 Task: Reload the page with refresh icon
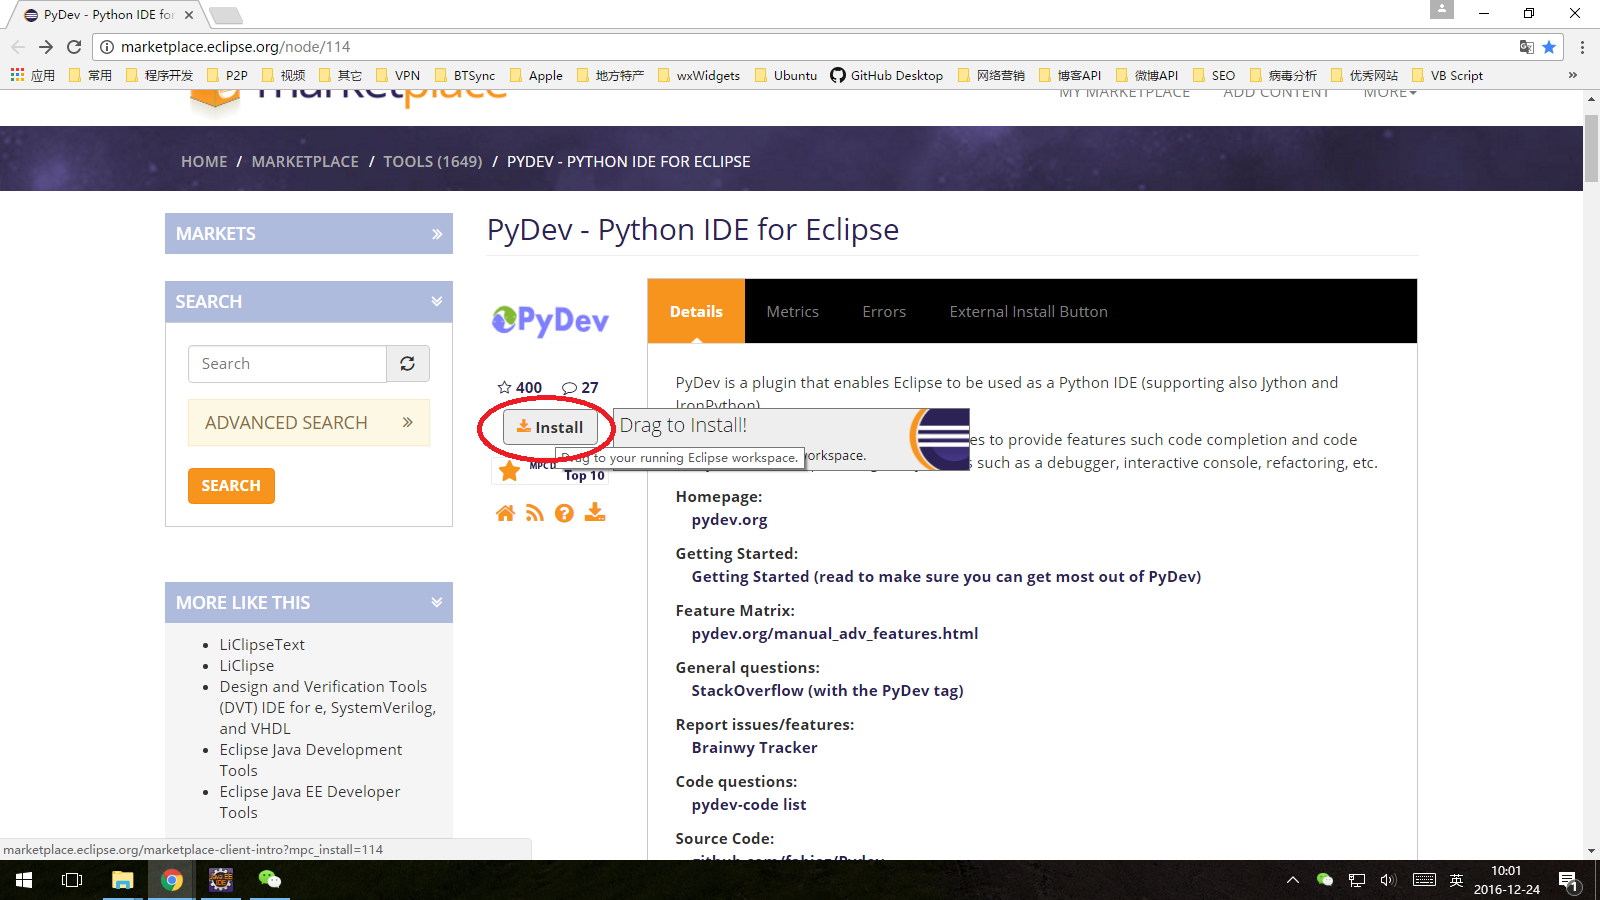(74, 47)
